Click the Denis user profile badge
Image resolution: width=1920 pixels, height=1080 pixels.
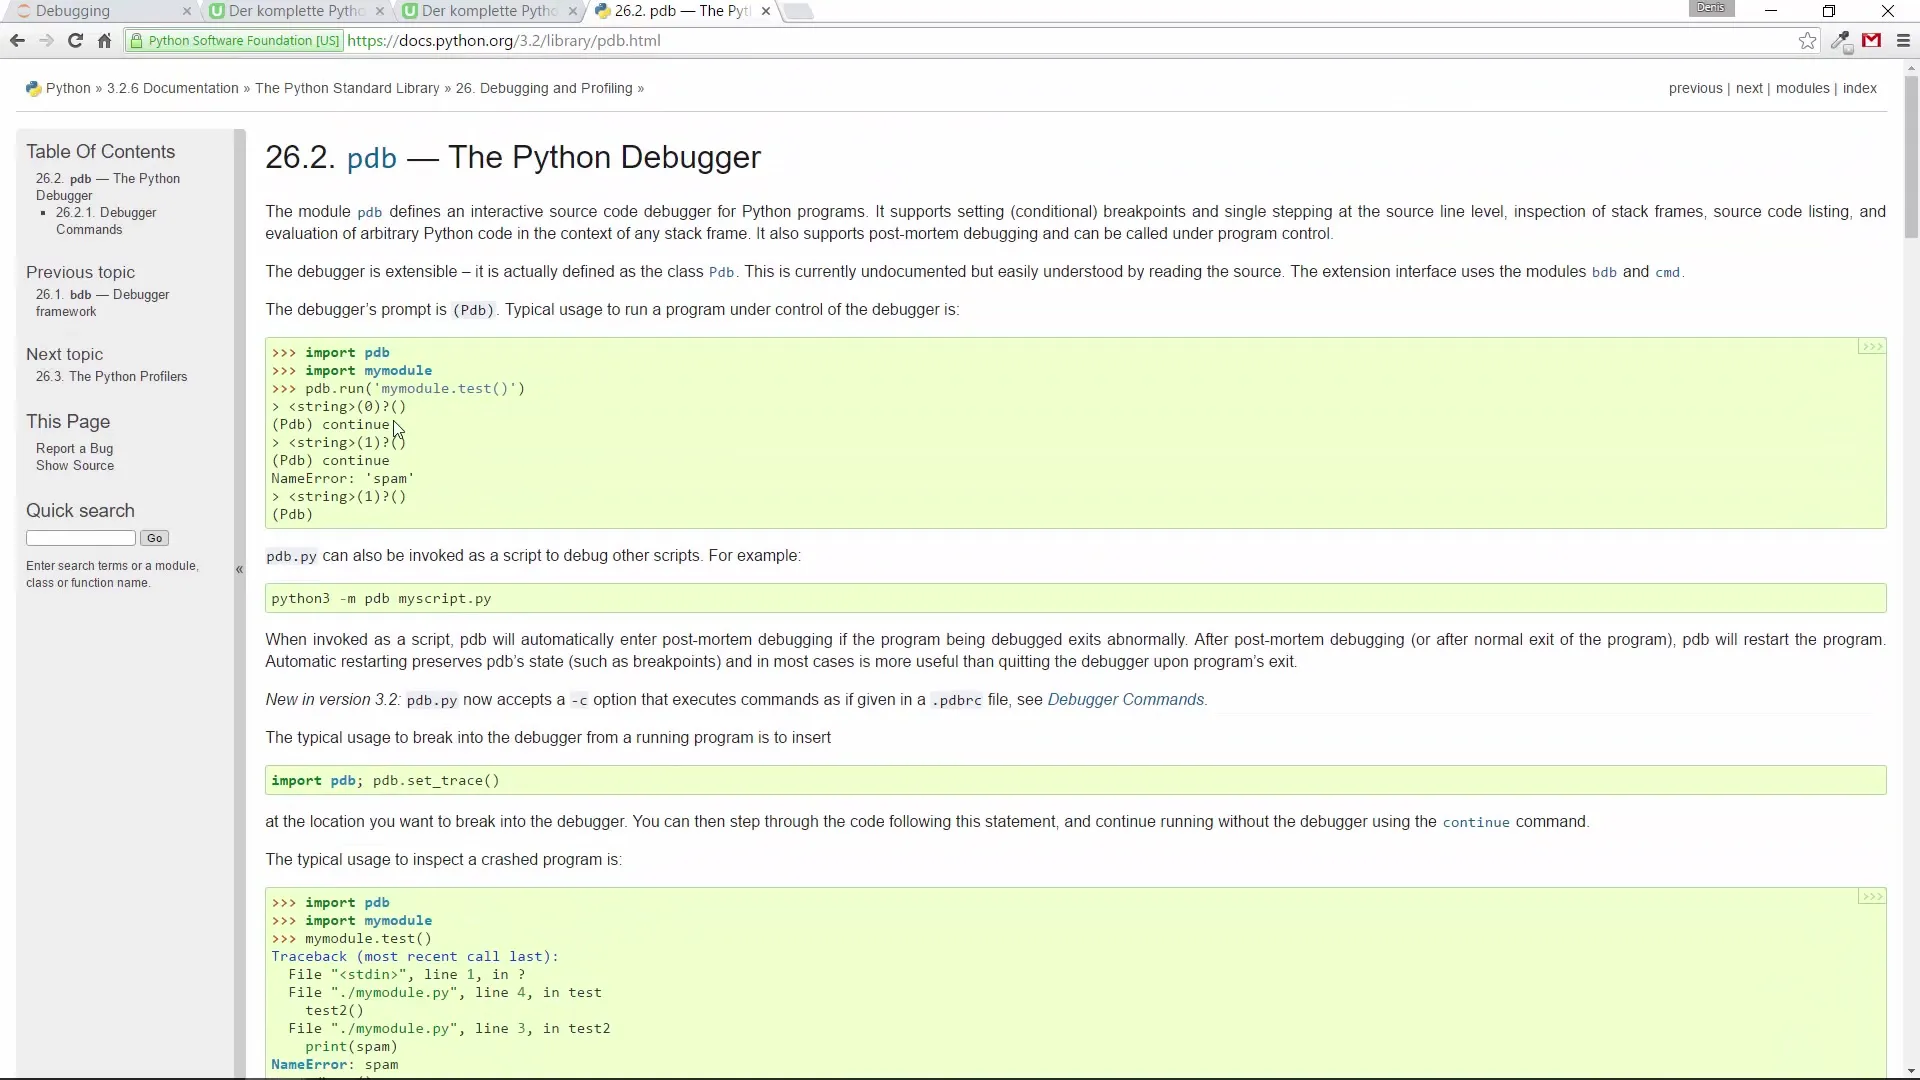1710,8
